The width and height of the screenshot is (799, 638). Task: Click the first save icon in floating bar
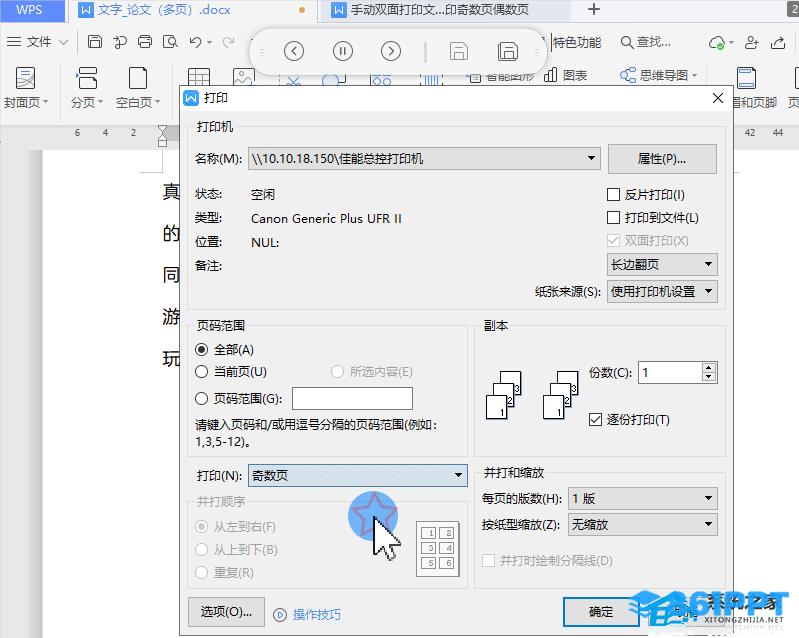[x=459, y=51]
